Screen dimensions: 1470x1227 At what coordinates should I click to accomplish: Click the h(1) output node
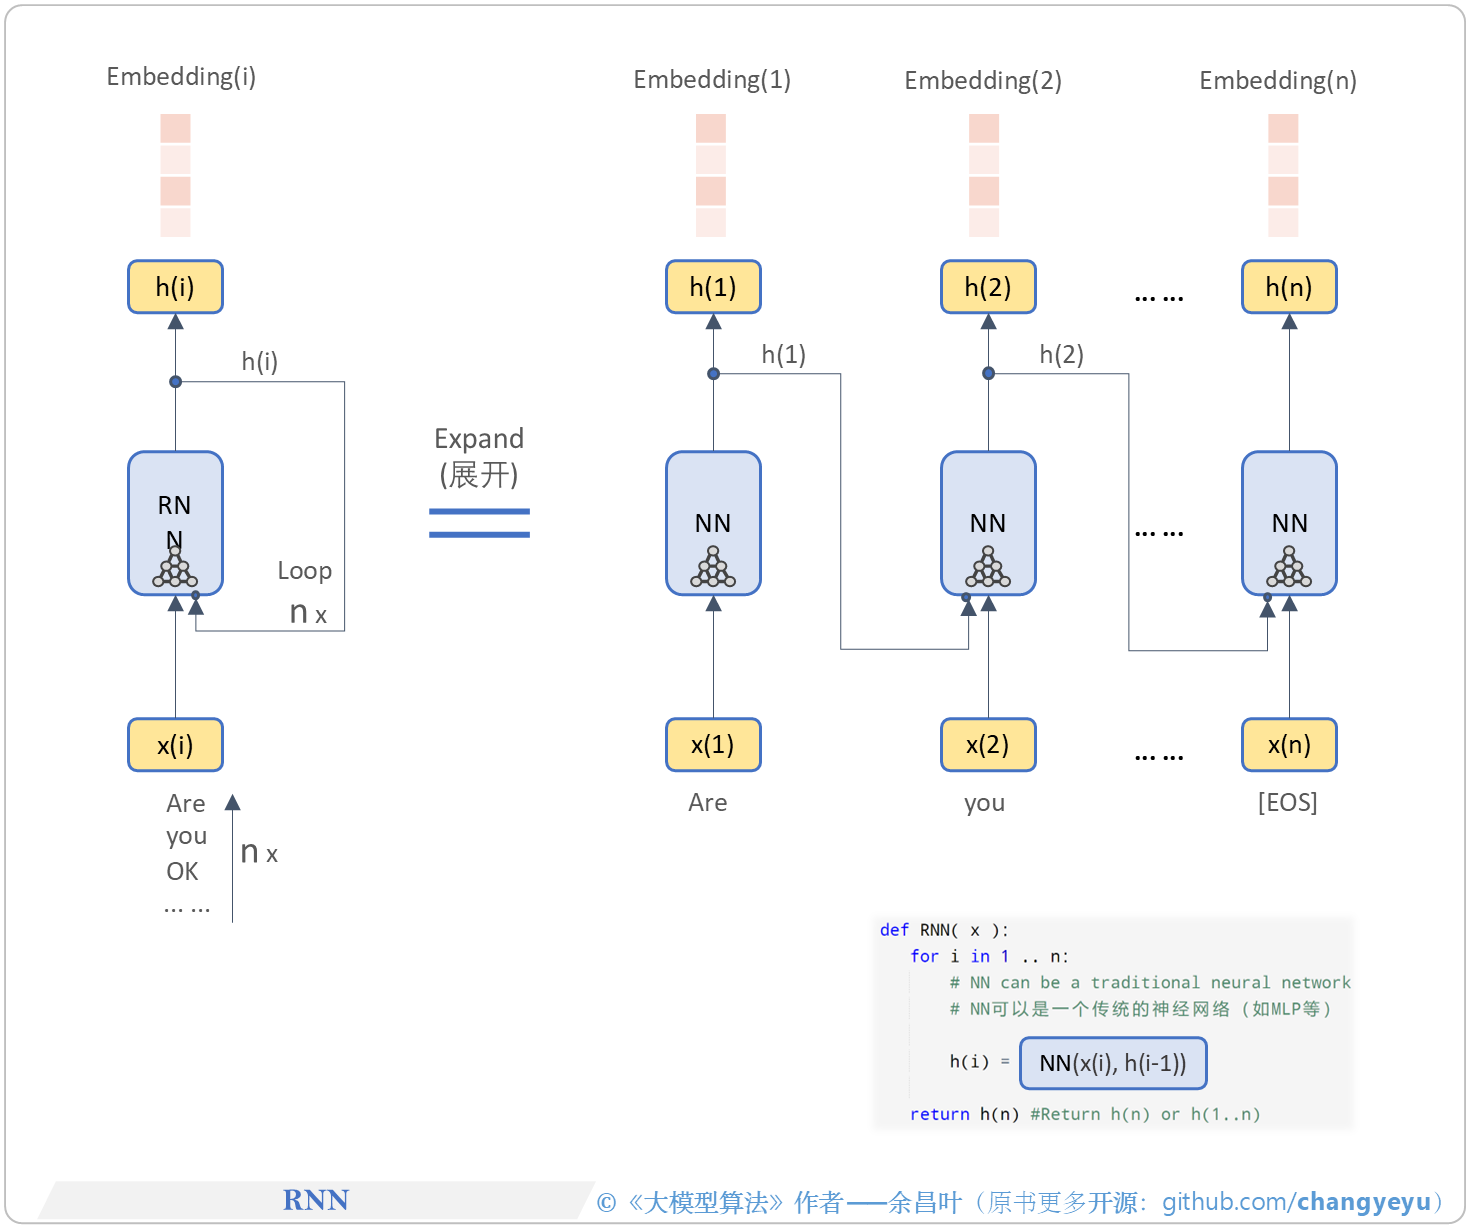(713, 287)
